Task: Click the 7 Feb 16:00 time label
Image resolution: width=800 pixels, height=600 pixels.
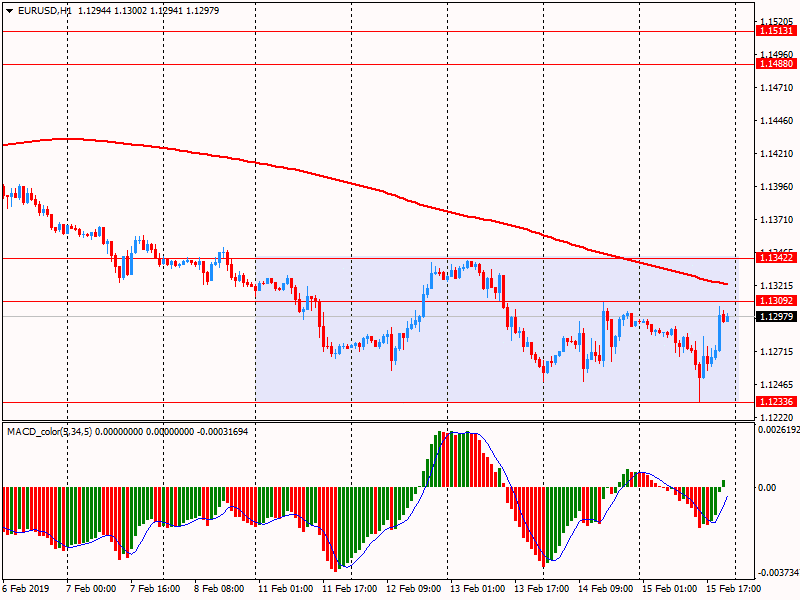Action: pyautogui.click(x=155, y=588)
